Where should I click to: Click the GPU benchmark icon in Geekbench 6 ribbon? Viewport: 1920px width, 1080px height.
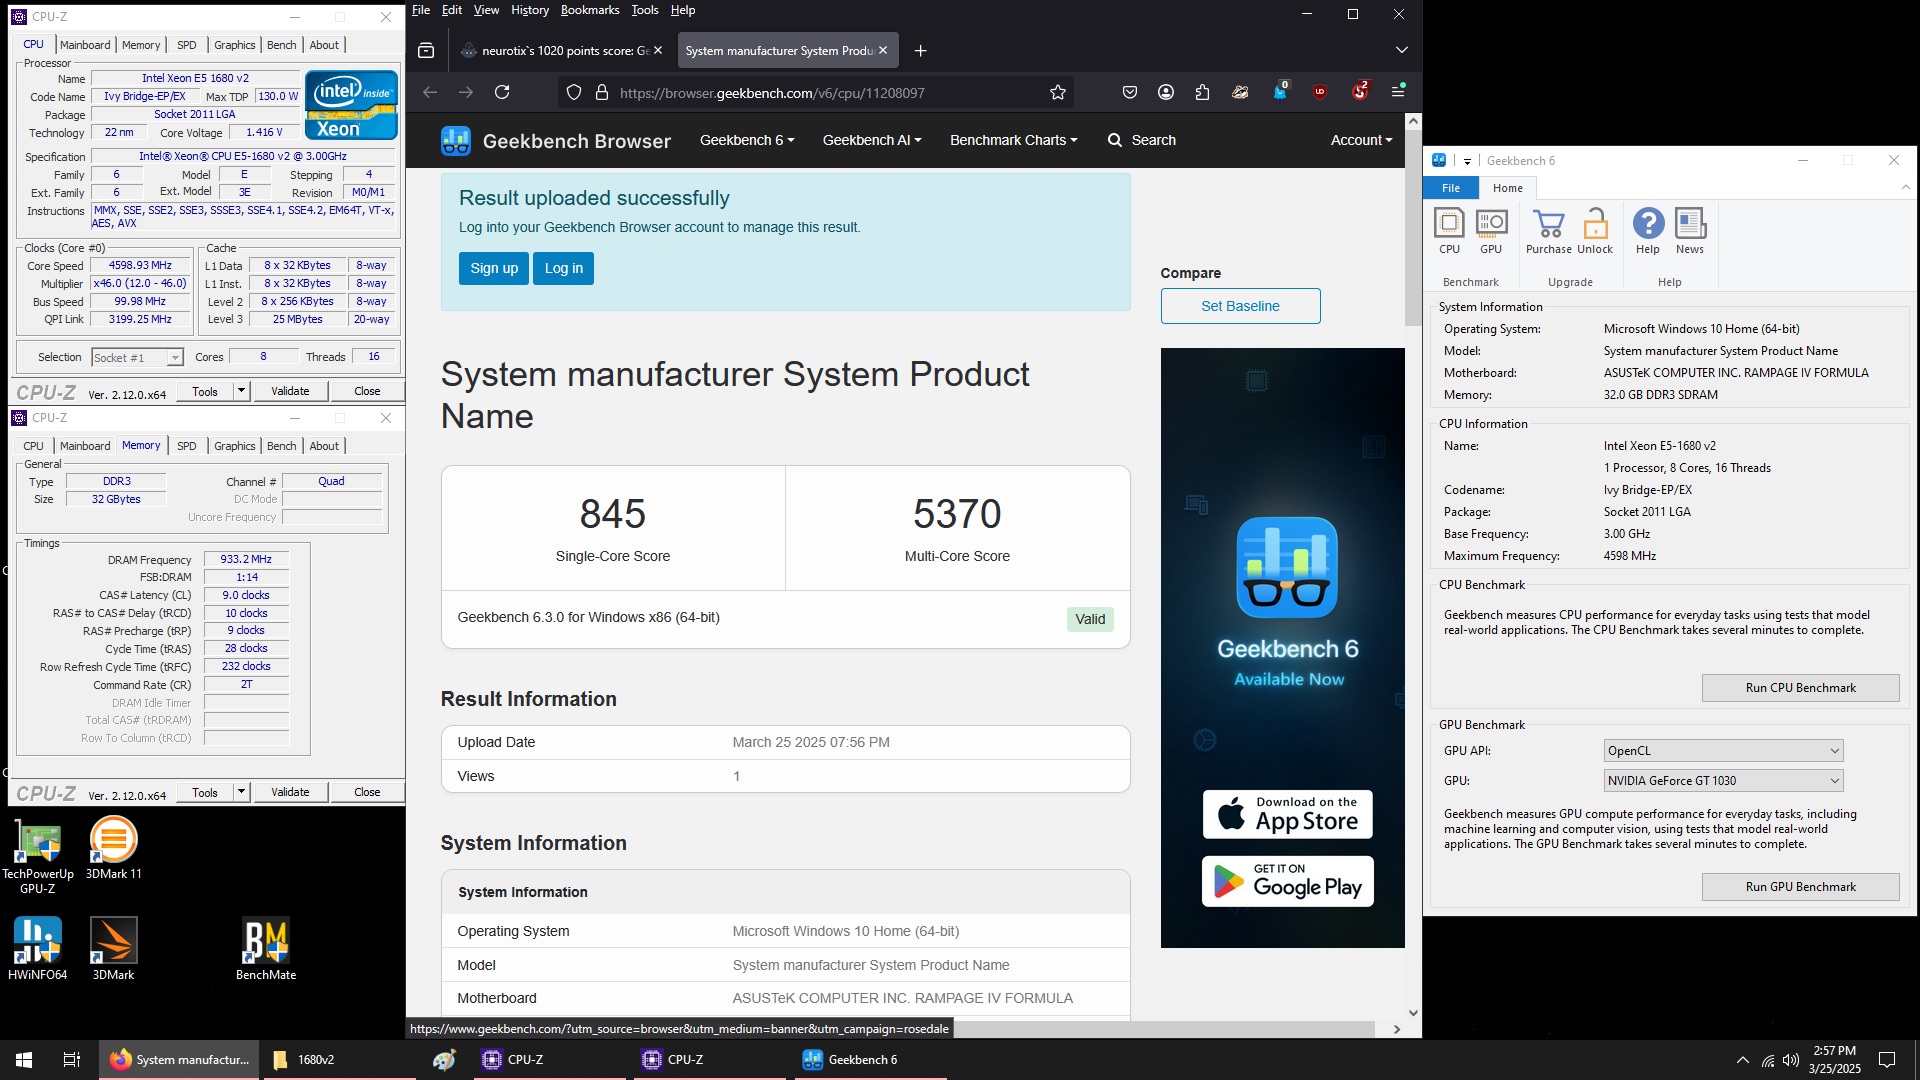[x=1491, y=231]
